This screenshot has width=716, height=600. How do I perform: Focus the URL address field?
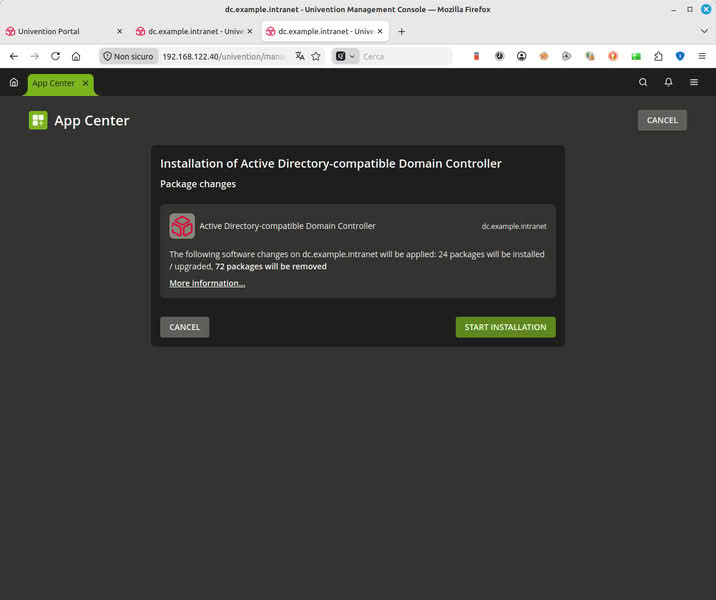(224, 57)
